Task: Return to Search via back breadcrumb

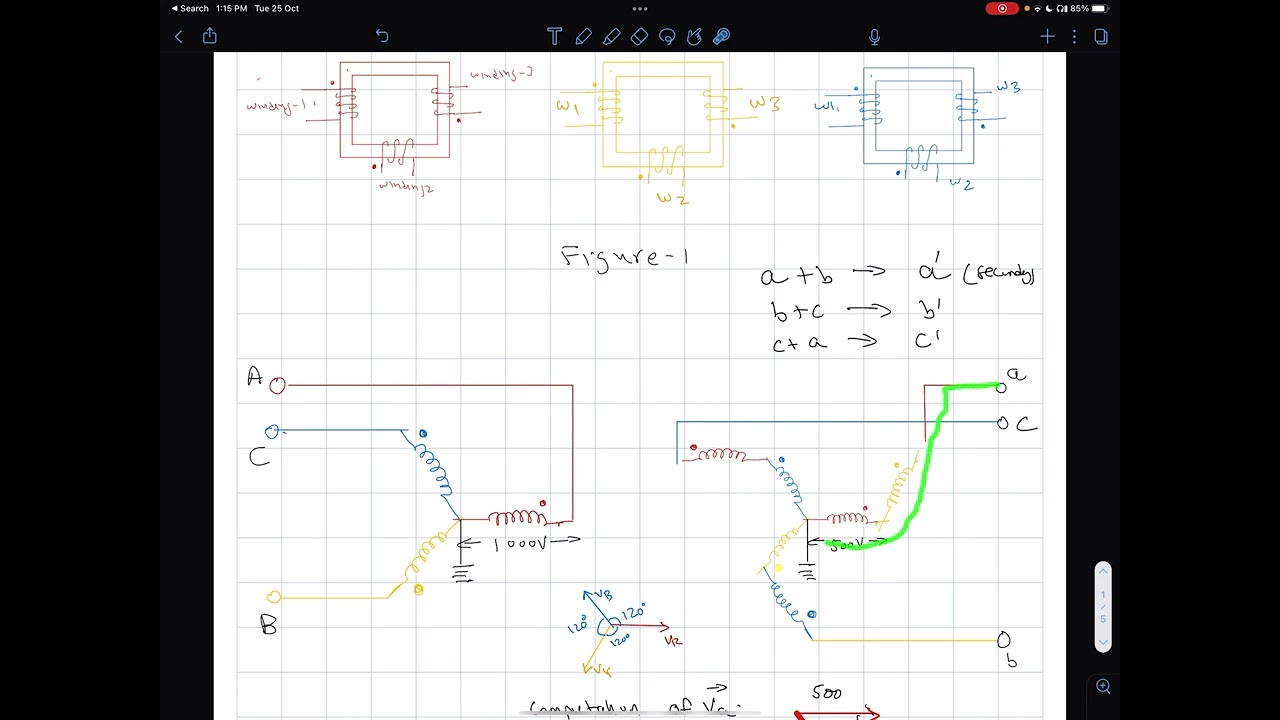Action: point(190,8)
